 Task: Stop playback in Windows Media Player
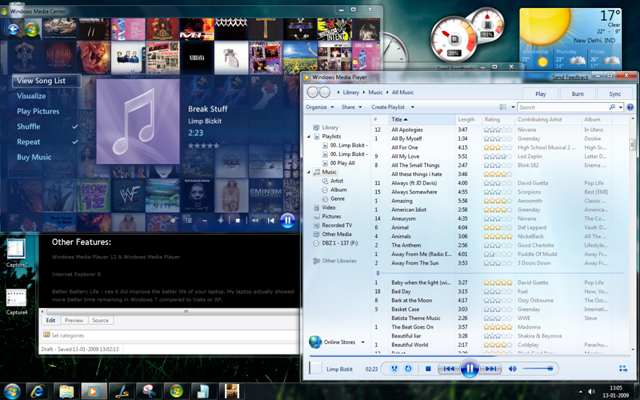tap(428, 369)
